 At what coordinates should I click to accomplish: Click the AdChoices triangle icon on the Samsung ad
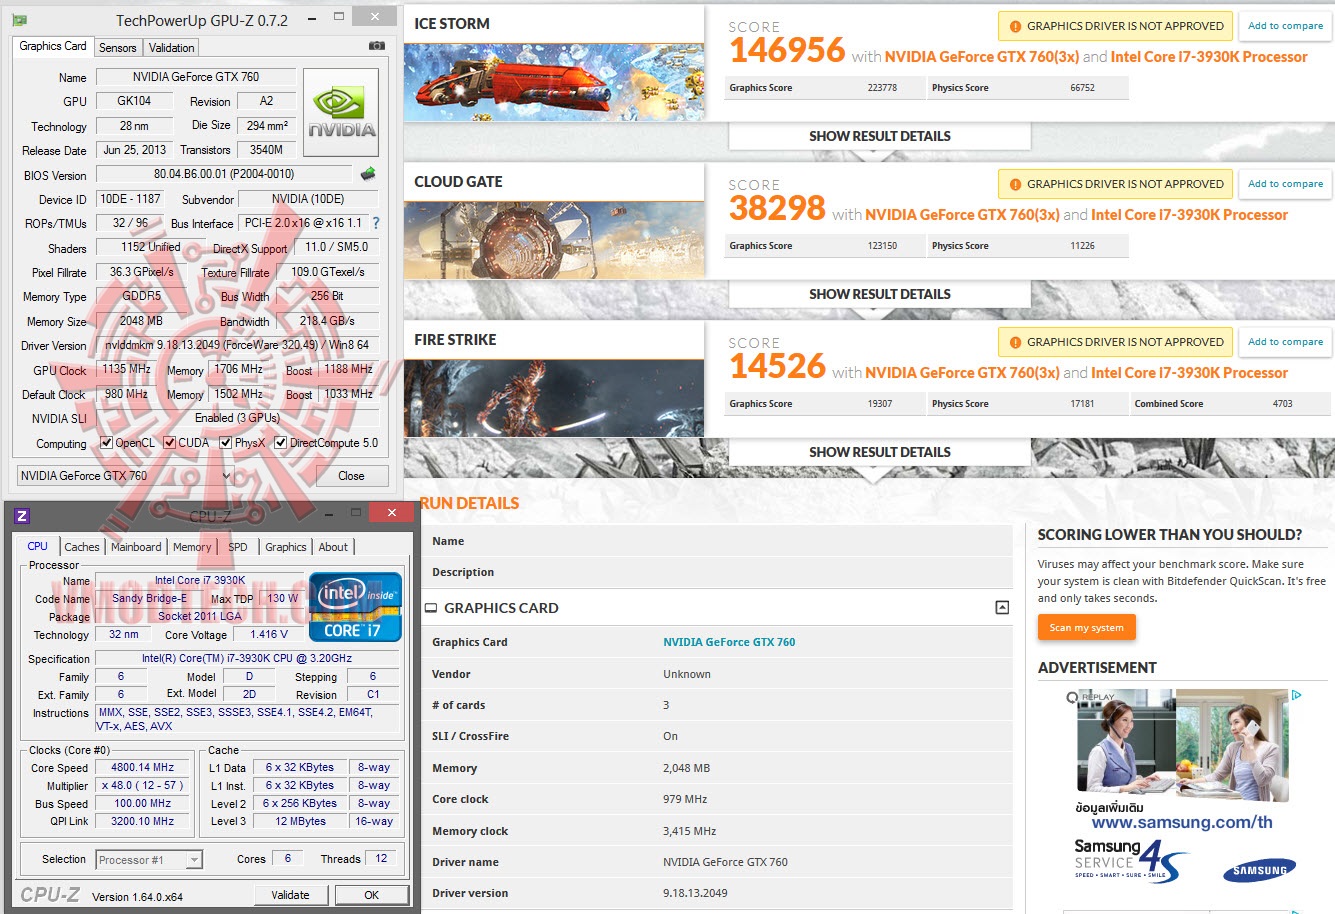click(x=1296, y=695)
